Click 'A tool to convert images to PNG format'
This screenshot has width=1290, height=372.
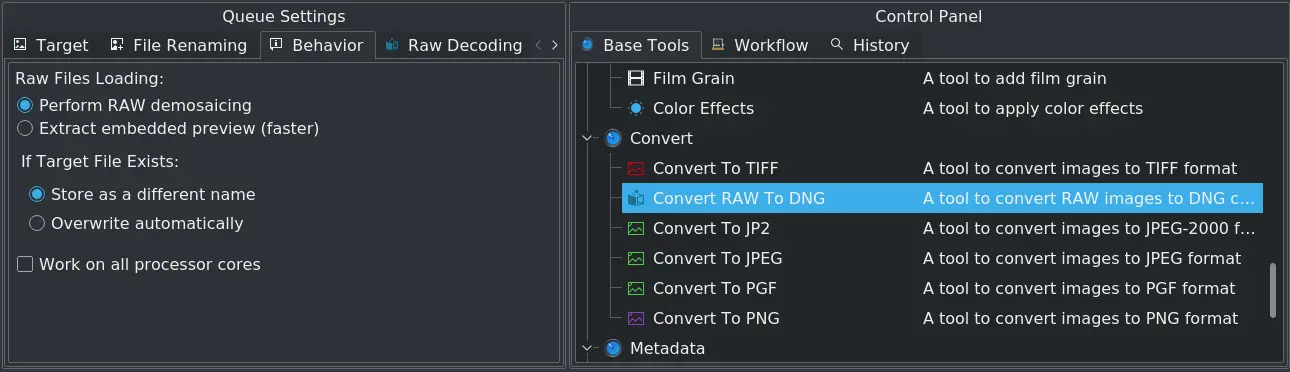1081,318
